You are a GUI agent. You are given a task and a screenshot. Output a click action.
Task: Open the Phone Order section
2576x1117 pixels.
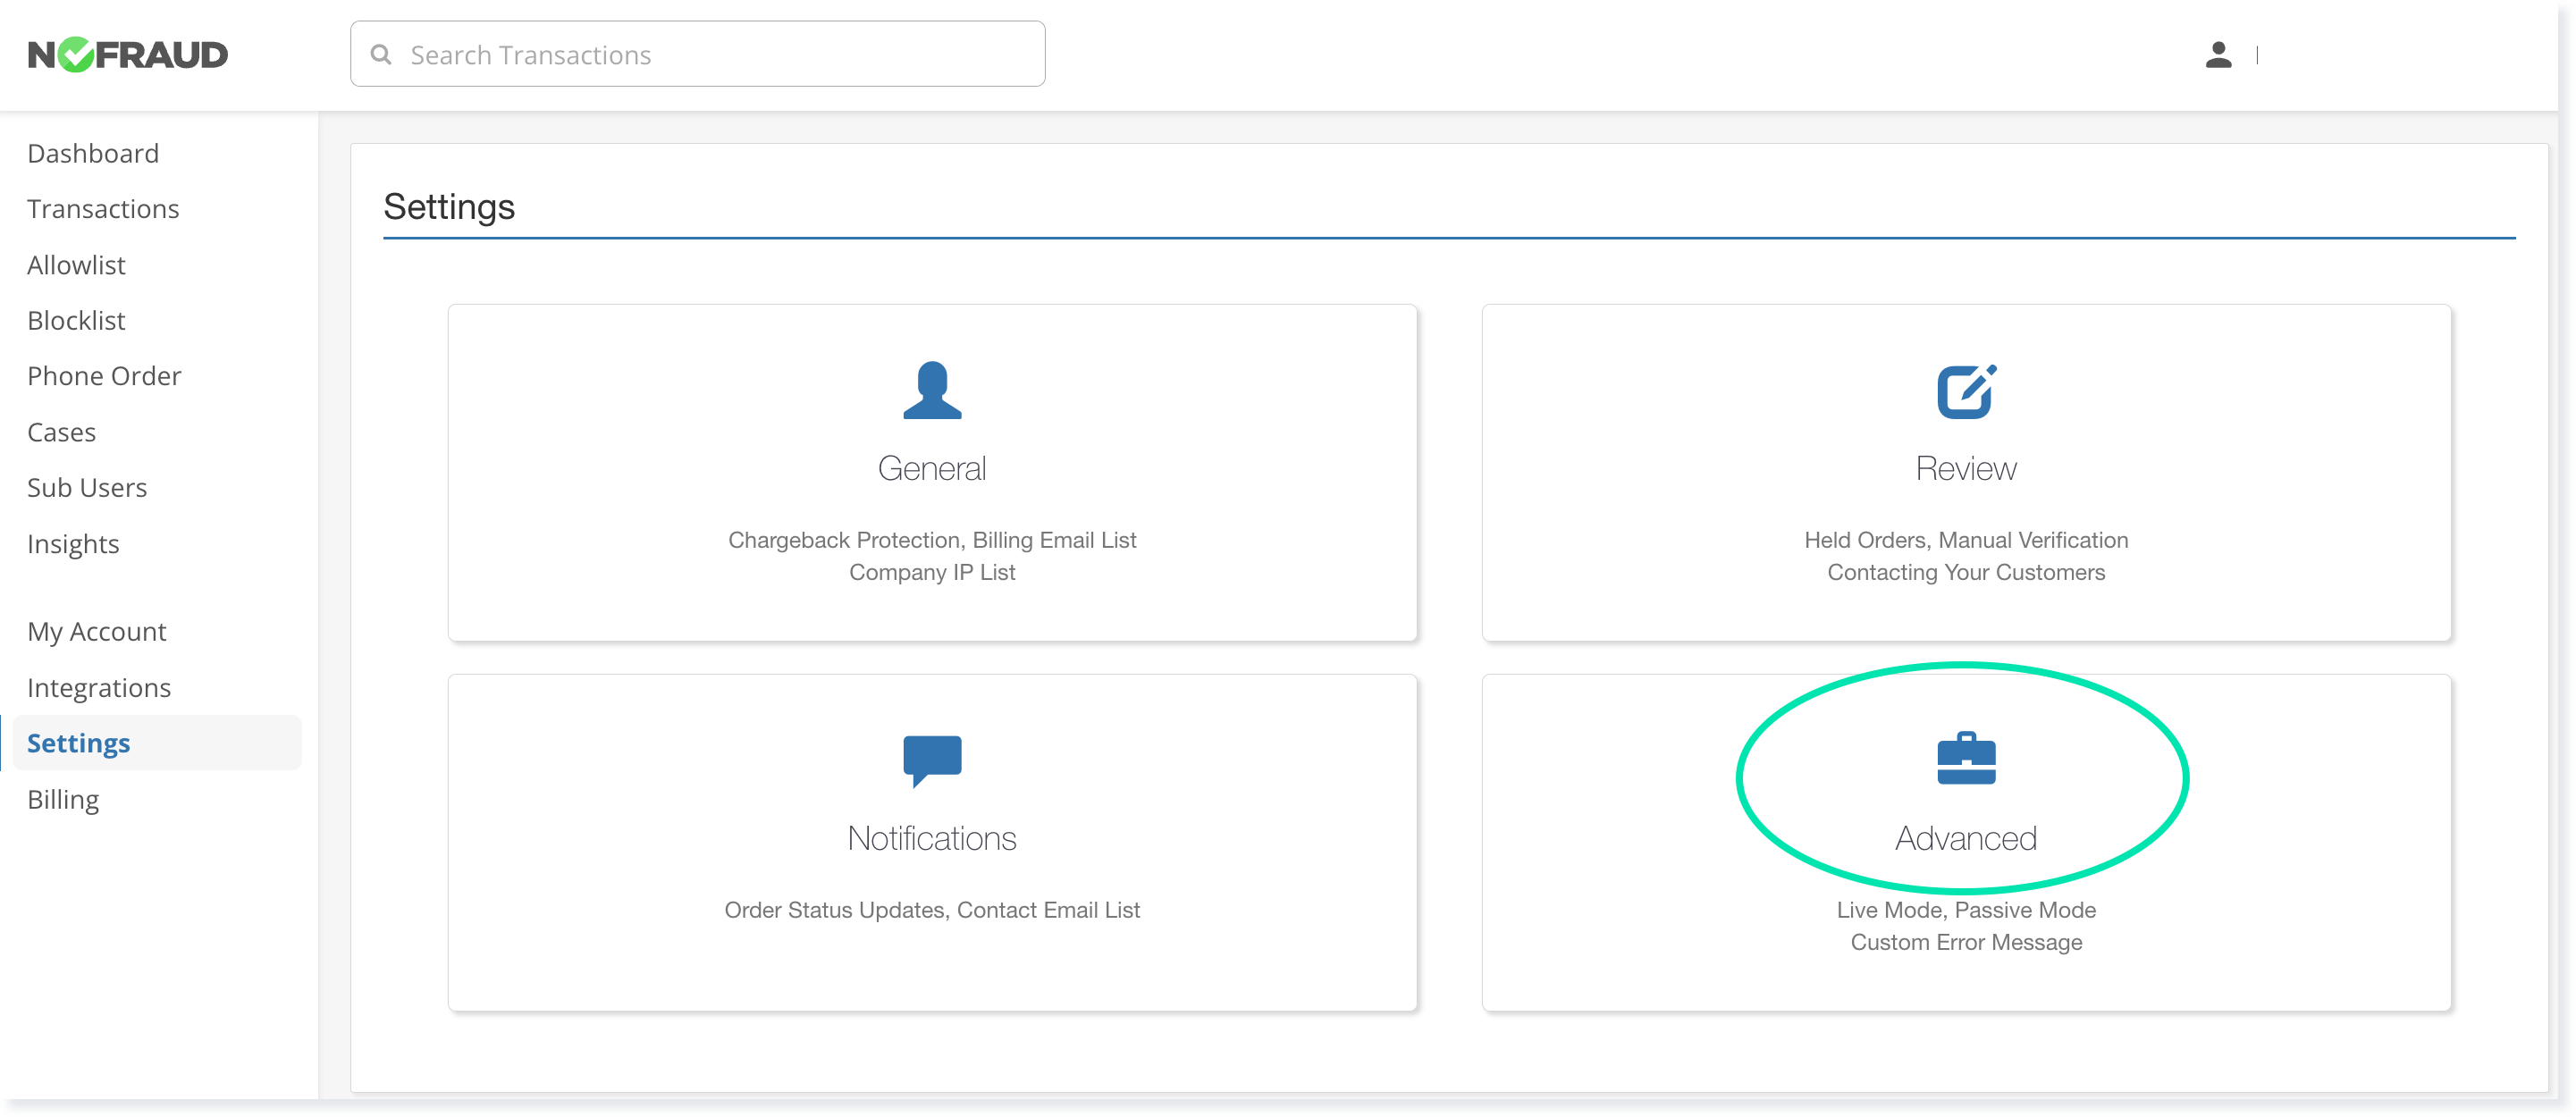click(x=104, y=375)
